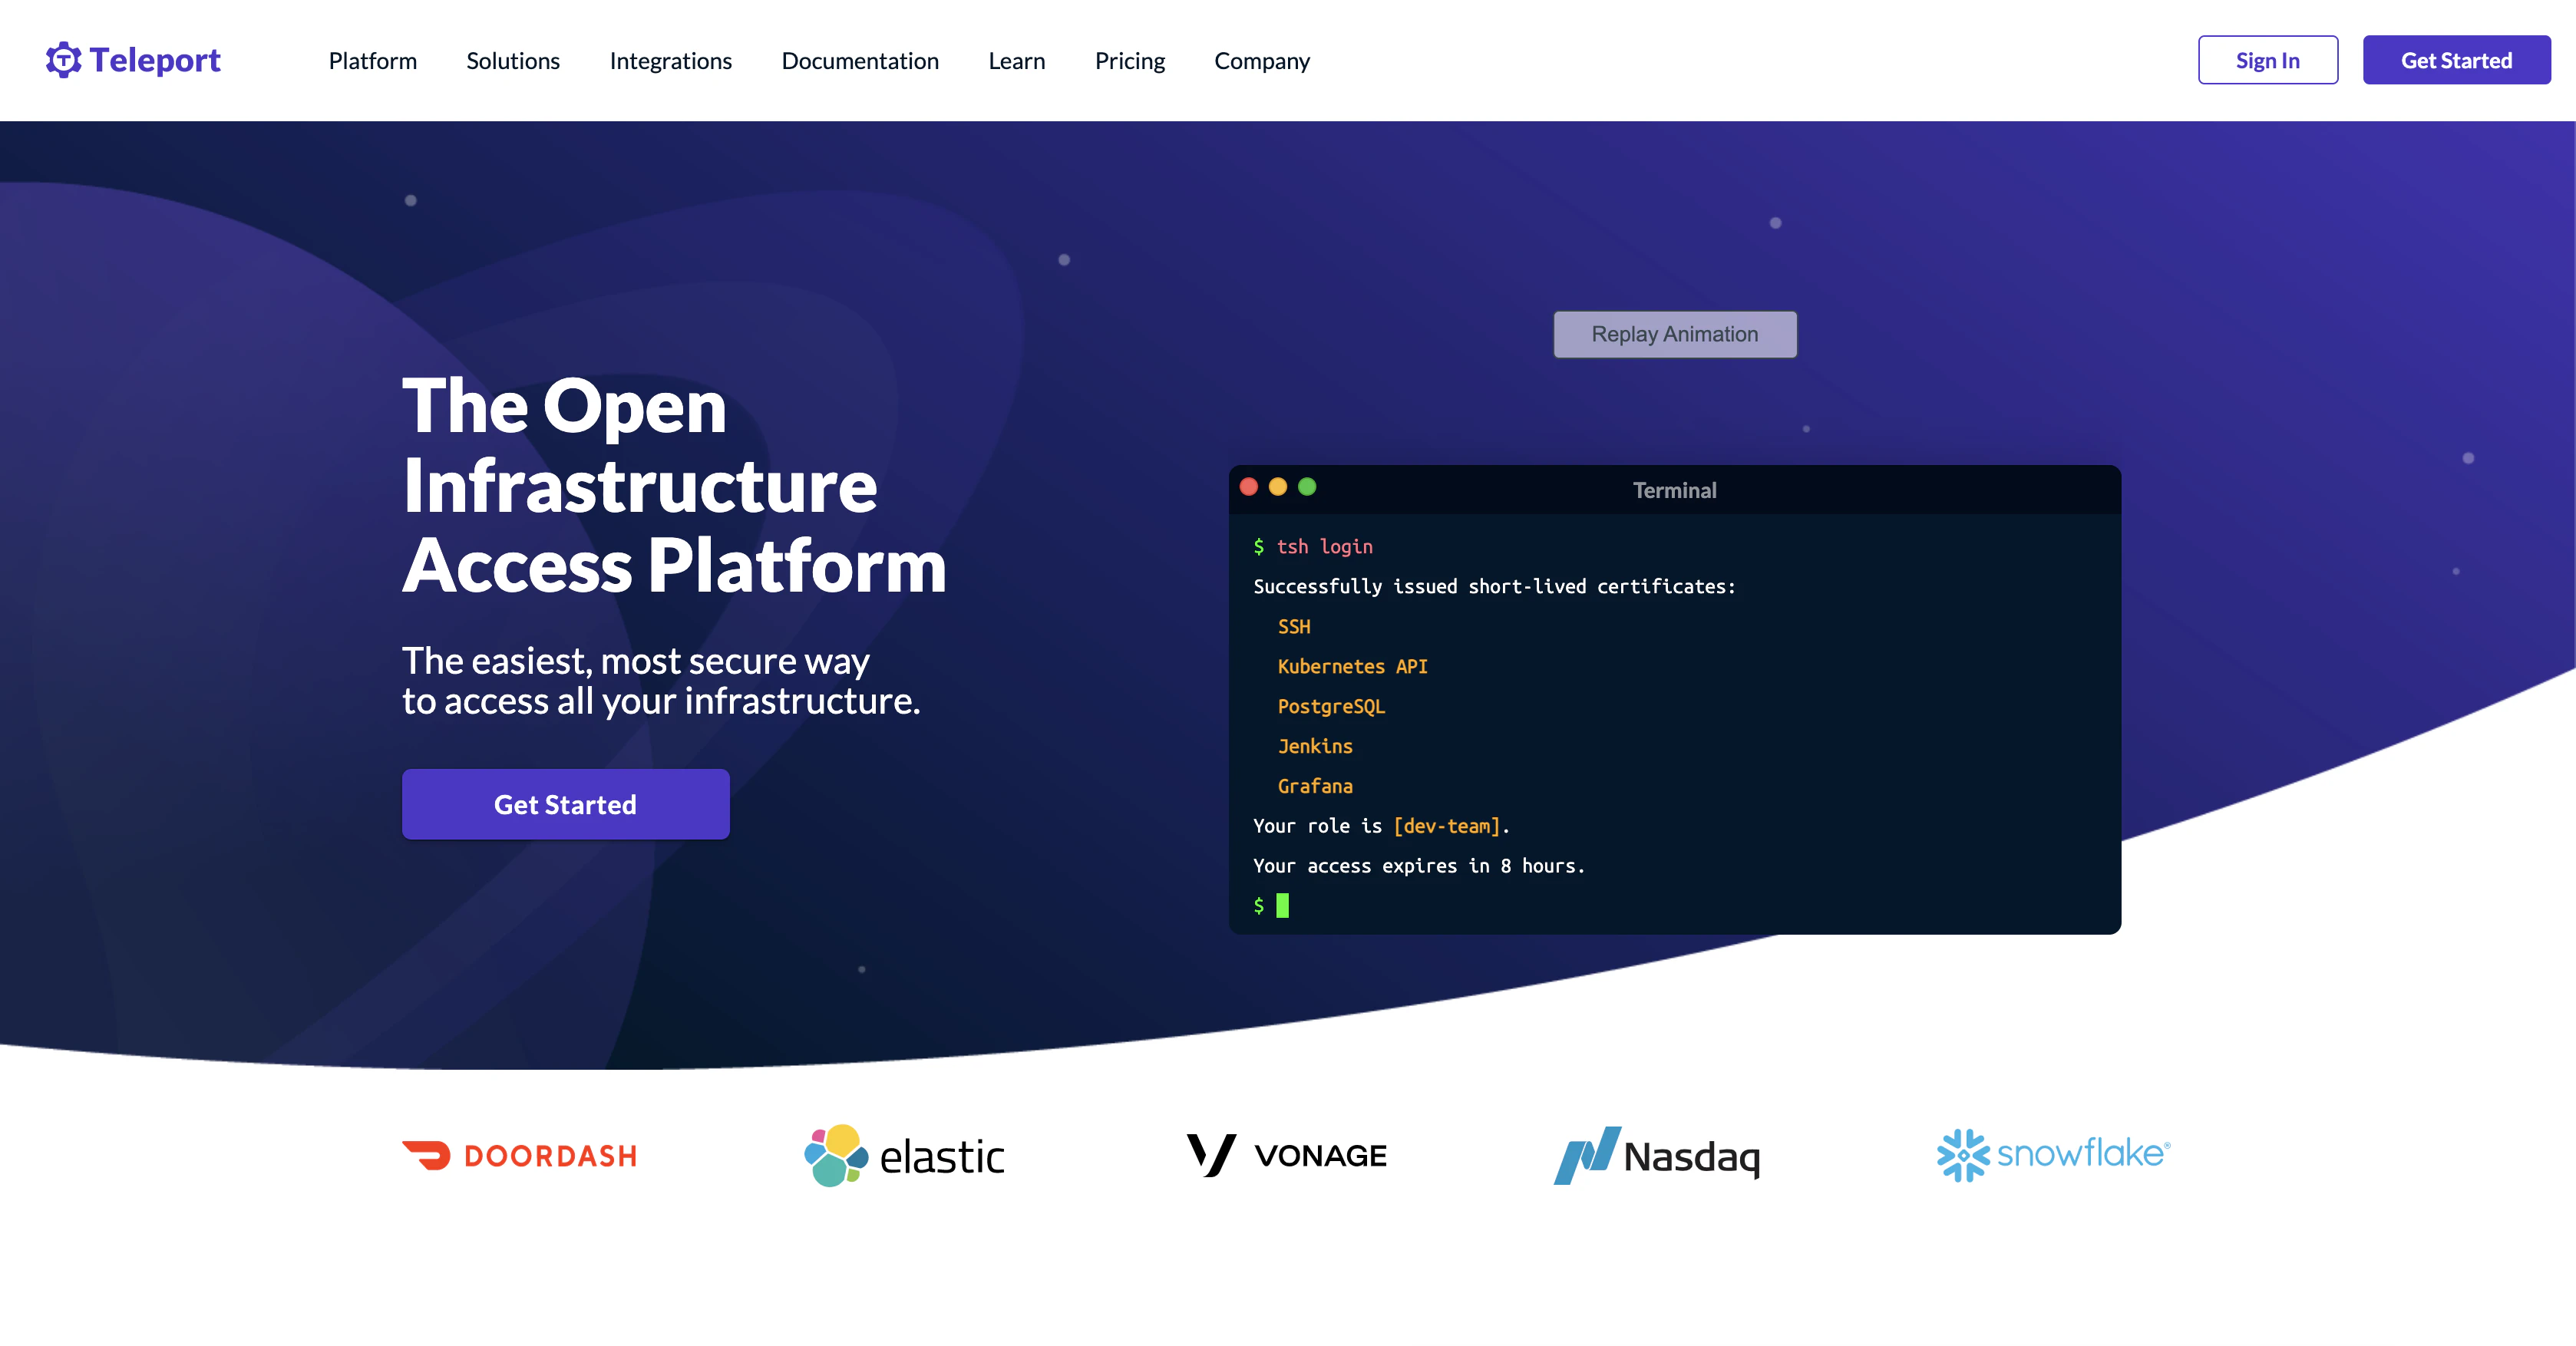Screen dimensions: 2576x1346
Task: Click the hero Get Started button
Action: click(565, 804)
